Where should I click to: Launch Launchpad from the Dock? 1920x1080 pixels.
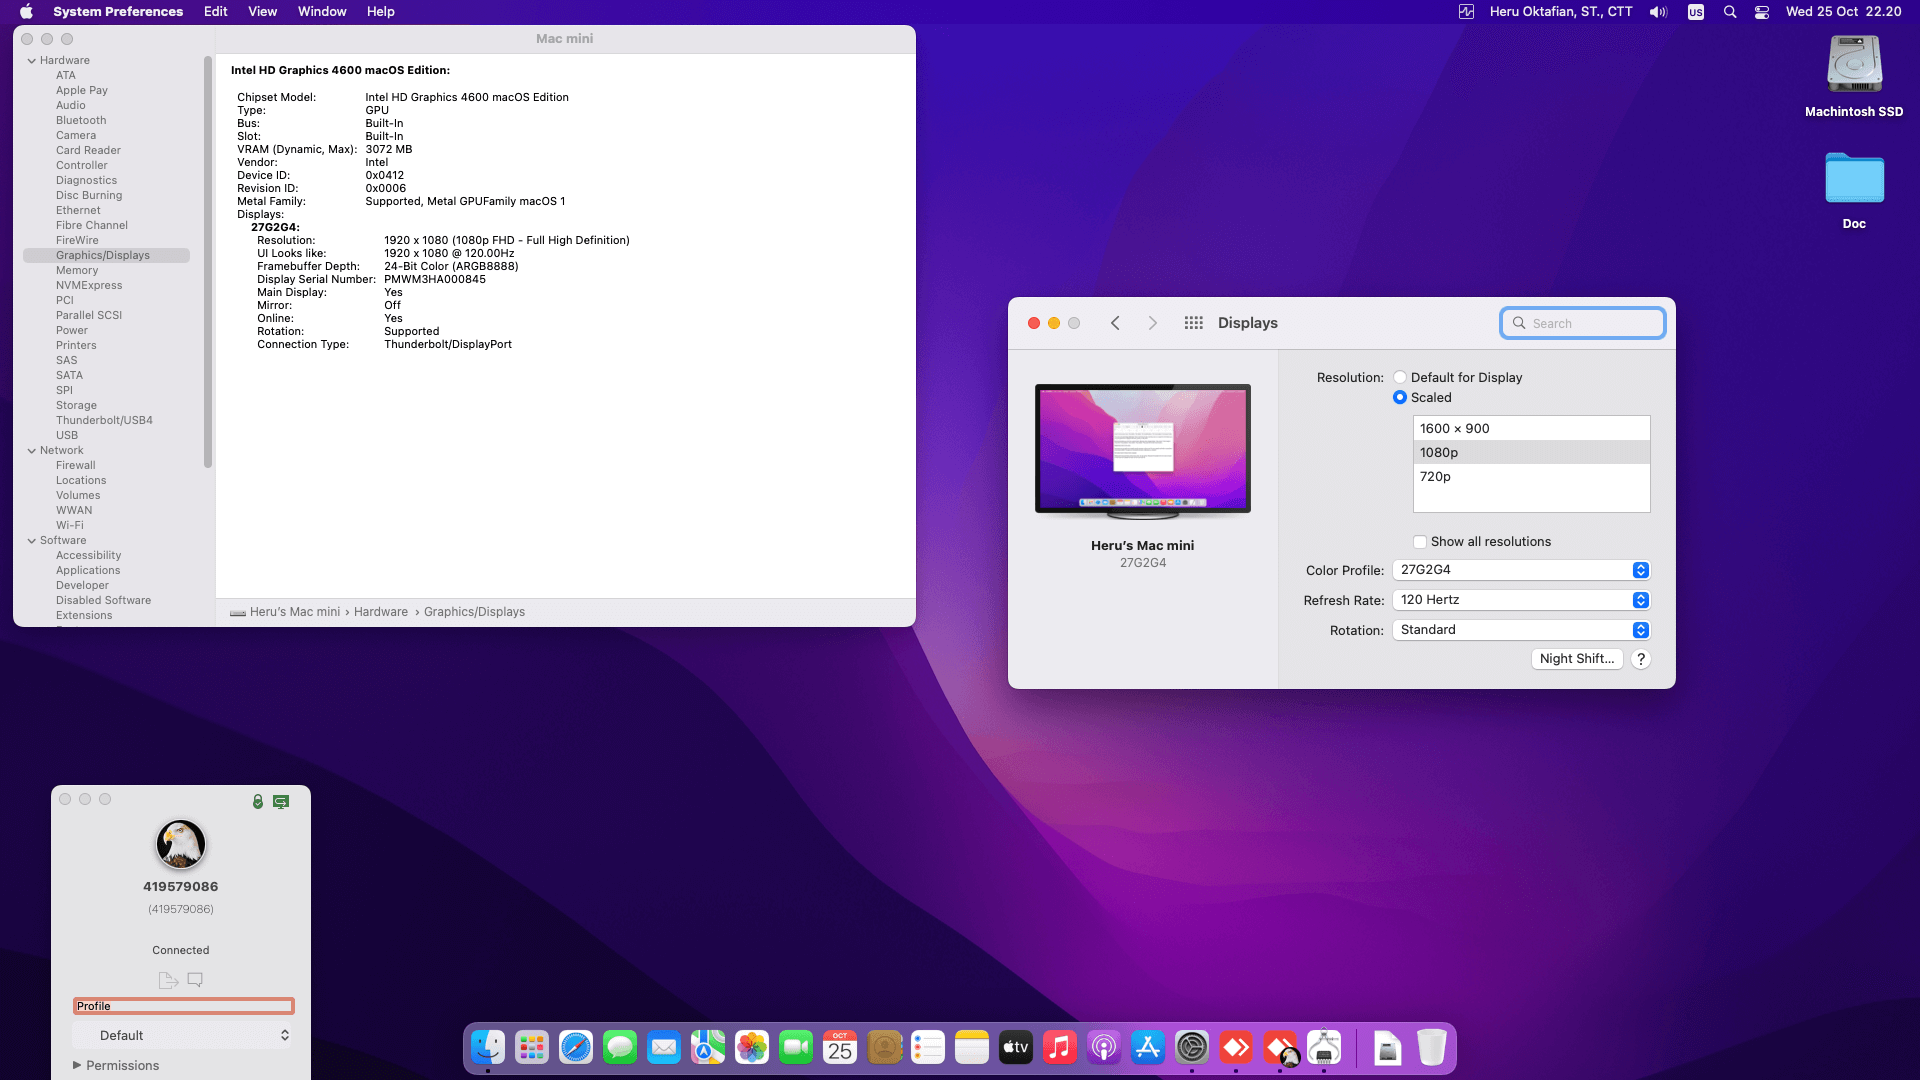[x=532, y=1047]
